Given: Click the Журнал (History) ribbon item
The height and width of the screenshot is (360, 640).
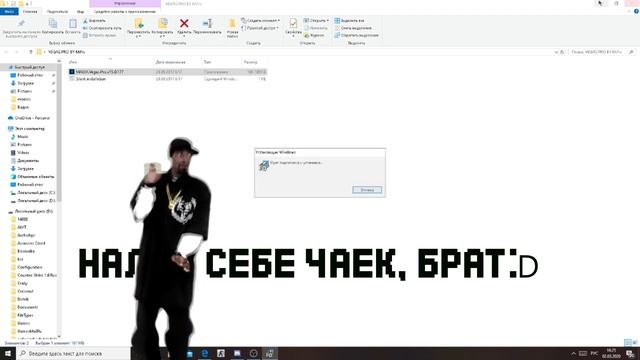Looking at the screenshot, I should point(314,36).
